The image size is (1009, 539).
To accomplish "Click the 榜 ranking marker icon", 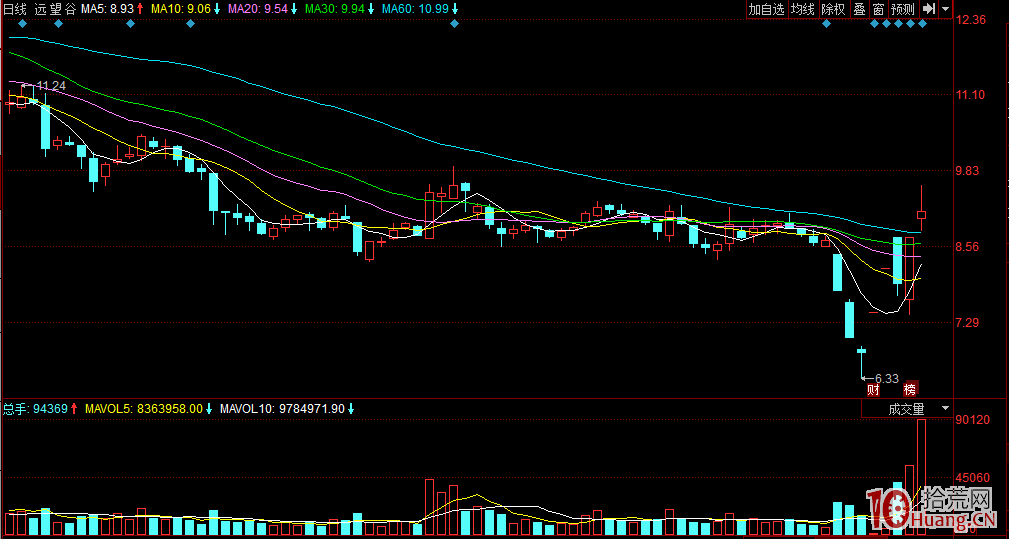I will [909, 389].
